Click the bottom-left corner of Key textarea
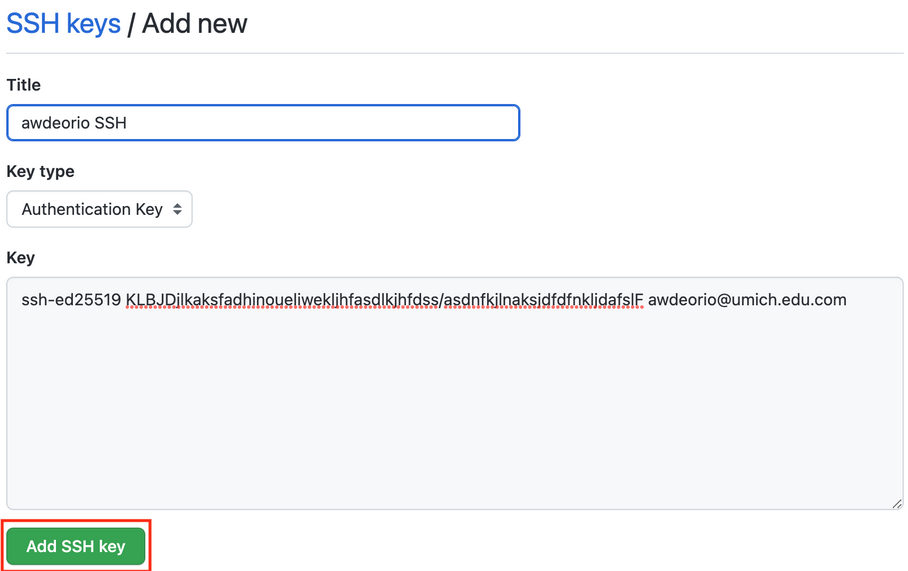Viewport: 908px width, 571px height. coord(11,505)
